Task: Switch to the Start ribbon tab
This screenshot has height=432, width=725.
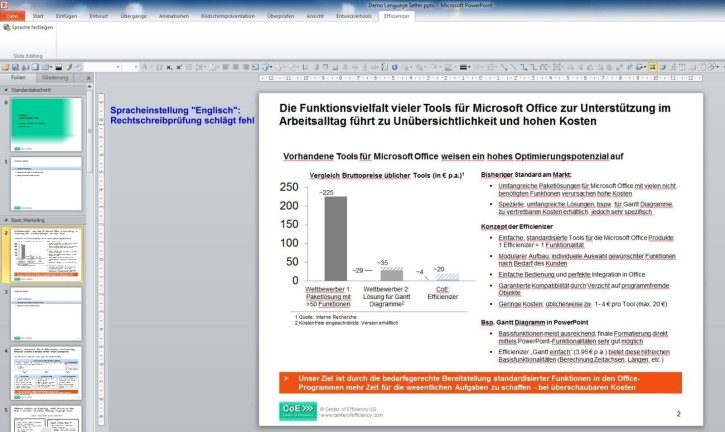Action: pos(38,16)
